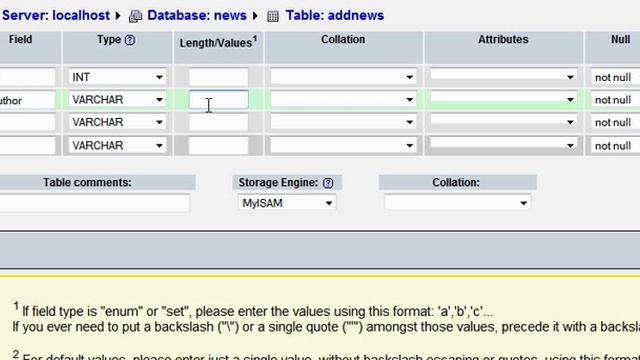
Task: Open the third row VARCHAR type dropdown
Action: 118,122
